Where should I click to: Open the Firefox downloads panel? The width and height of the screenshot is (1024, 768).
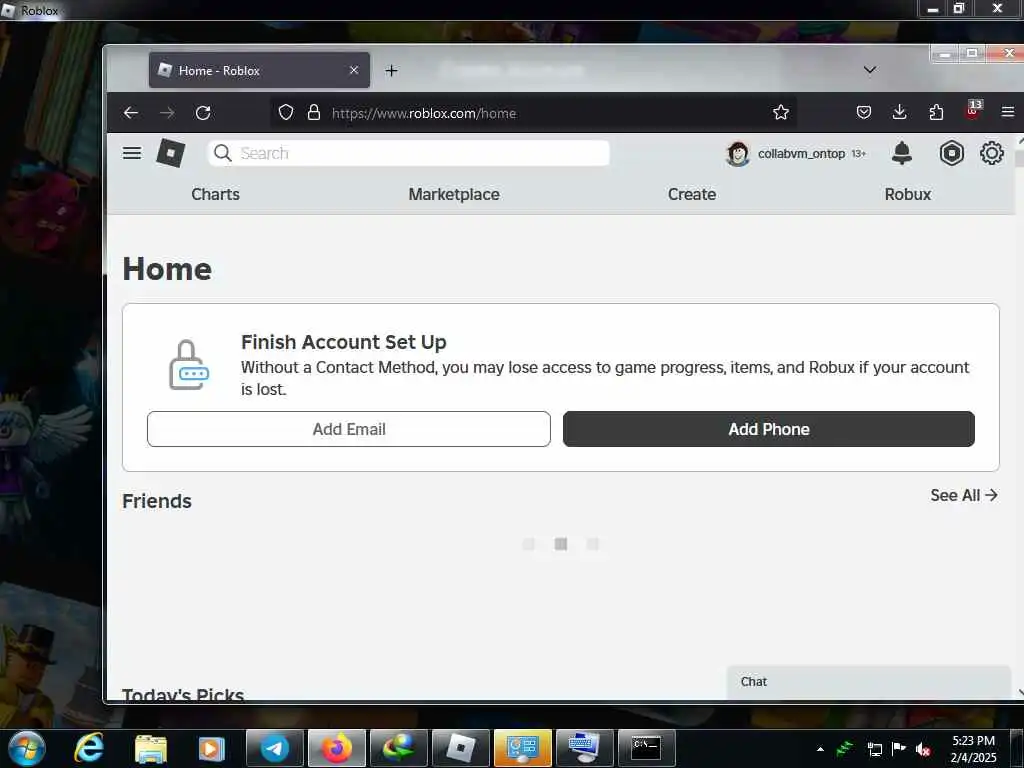(x=899, y=112)
